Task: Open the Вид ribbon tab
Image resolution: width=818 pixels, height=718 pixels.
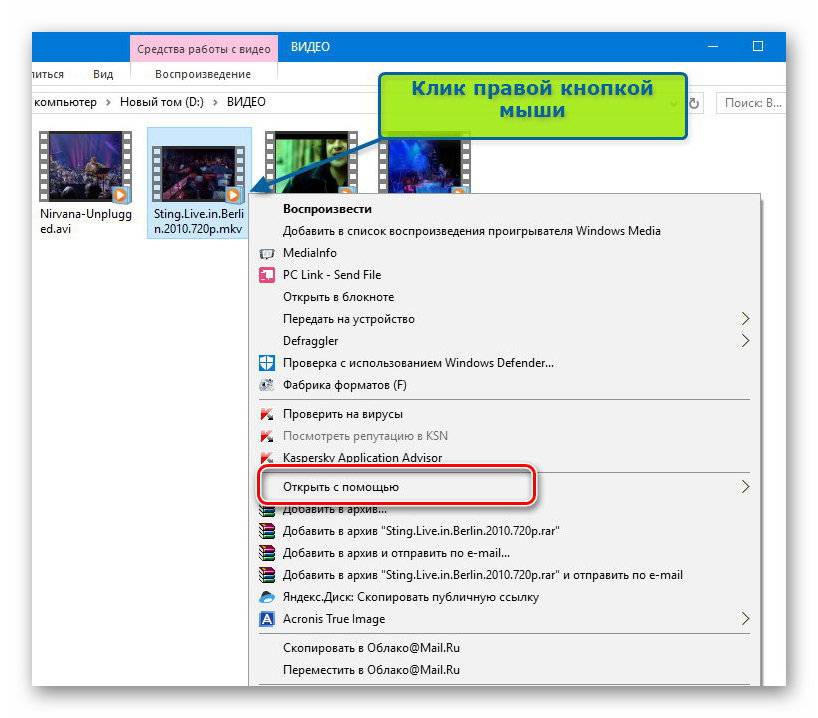Action: click(103, 74)
